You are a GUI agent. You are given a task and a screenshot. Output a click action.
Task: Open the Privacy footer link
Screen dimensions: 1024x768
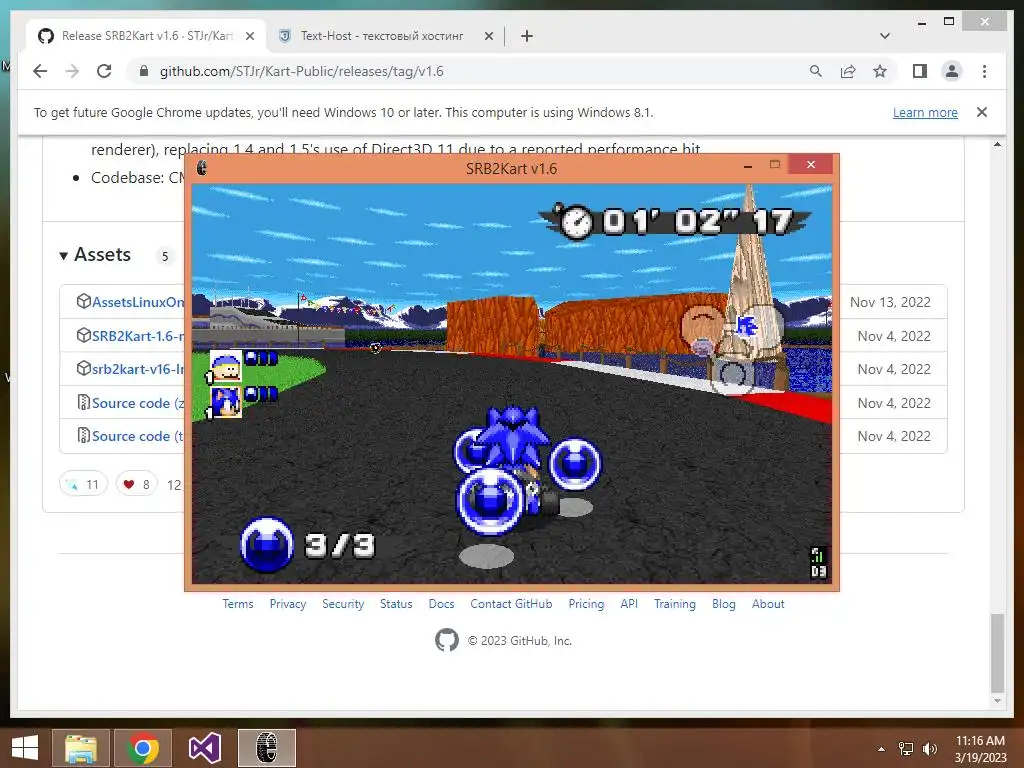point(287,604)
